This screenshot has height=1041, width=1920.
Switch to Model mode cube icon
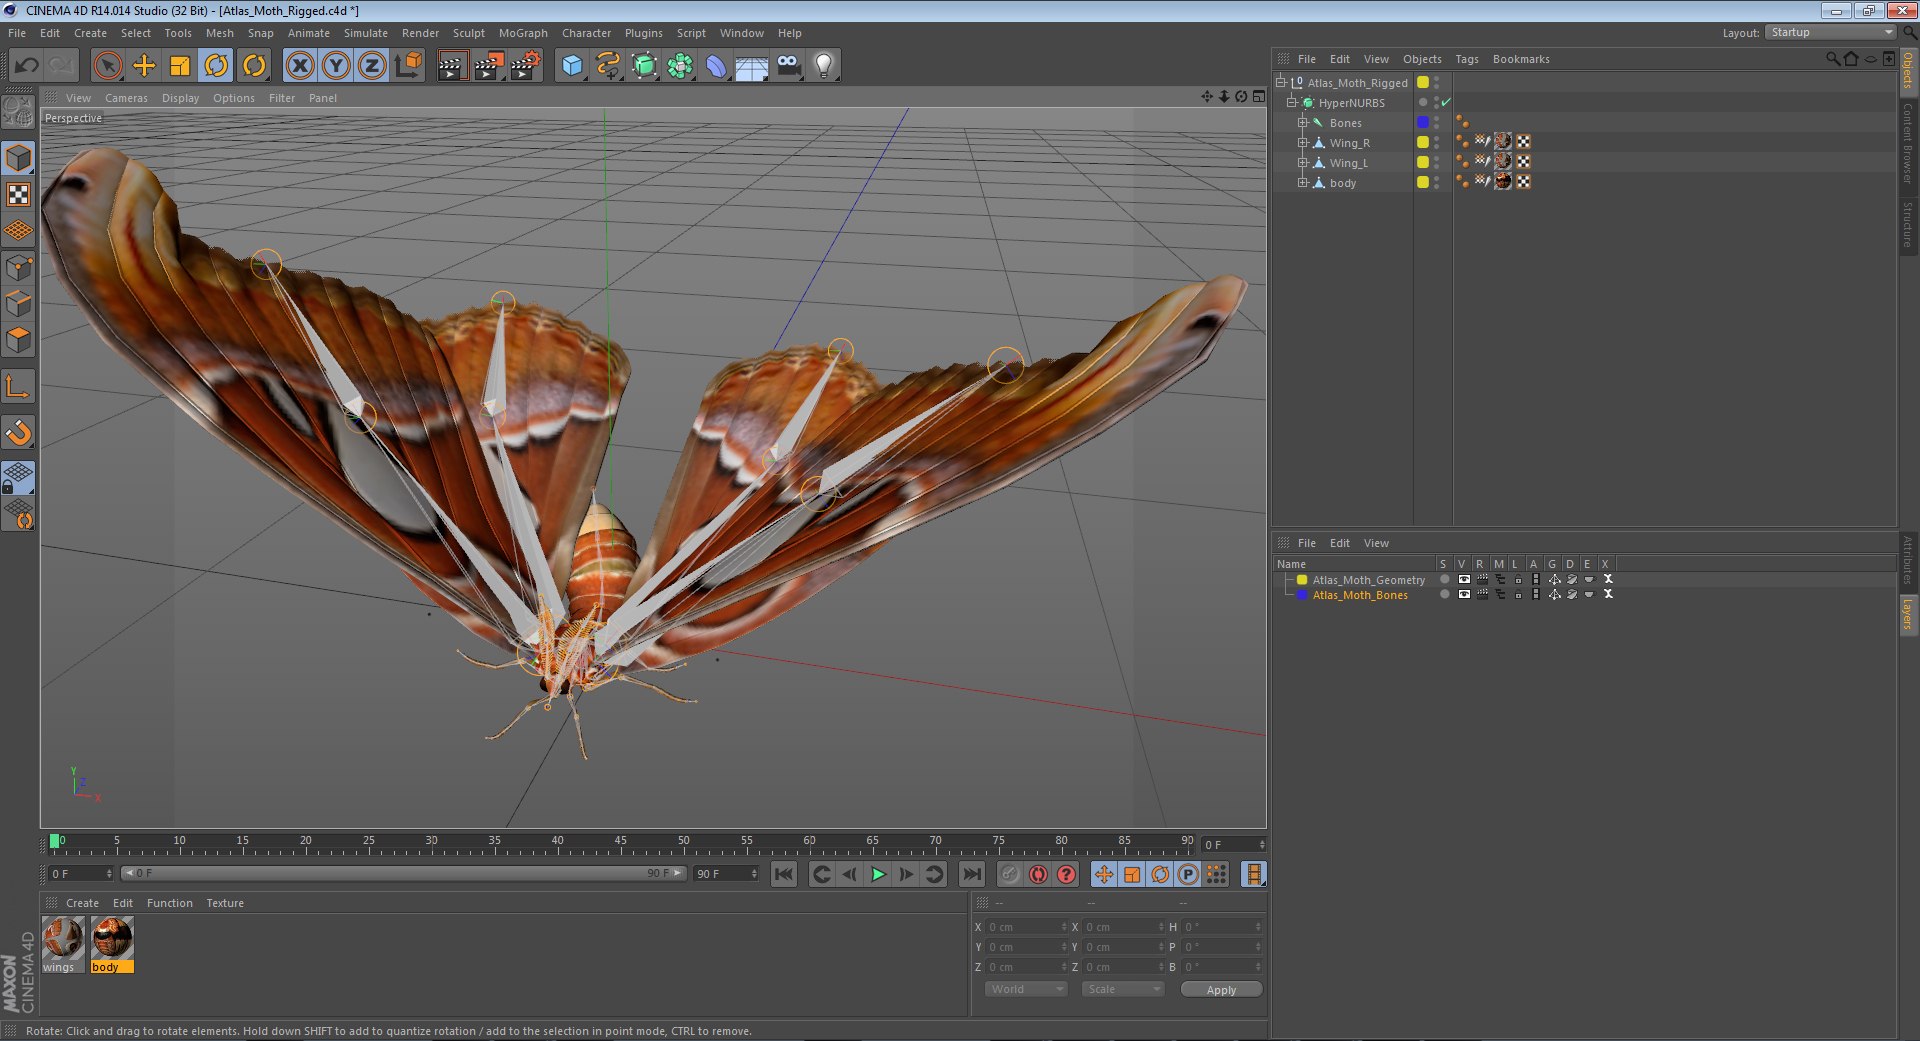pos(19,158)
